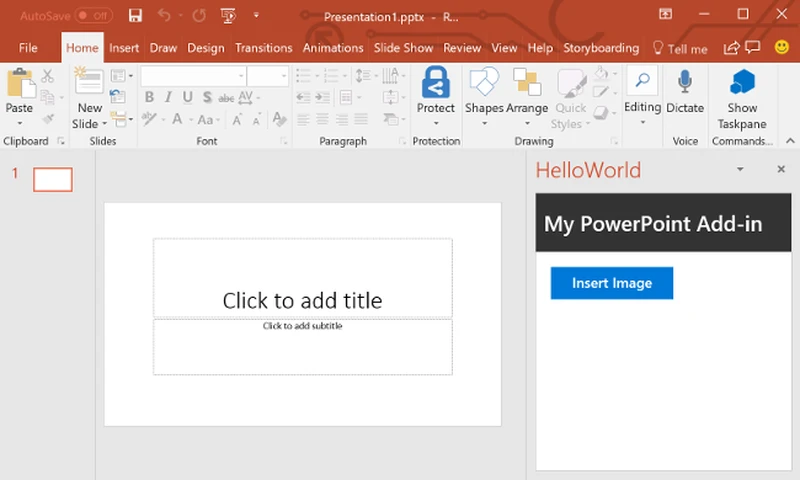Toggle Italic formatting

click(168, 97)
